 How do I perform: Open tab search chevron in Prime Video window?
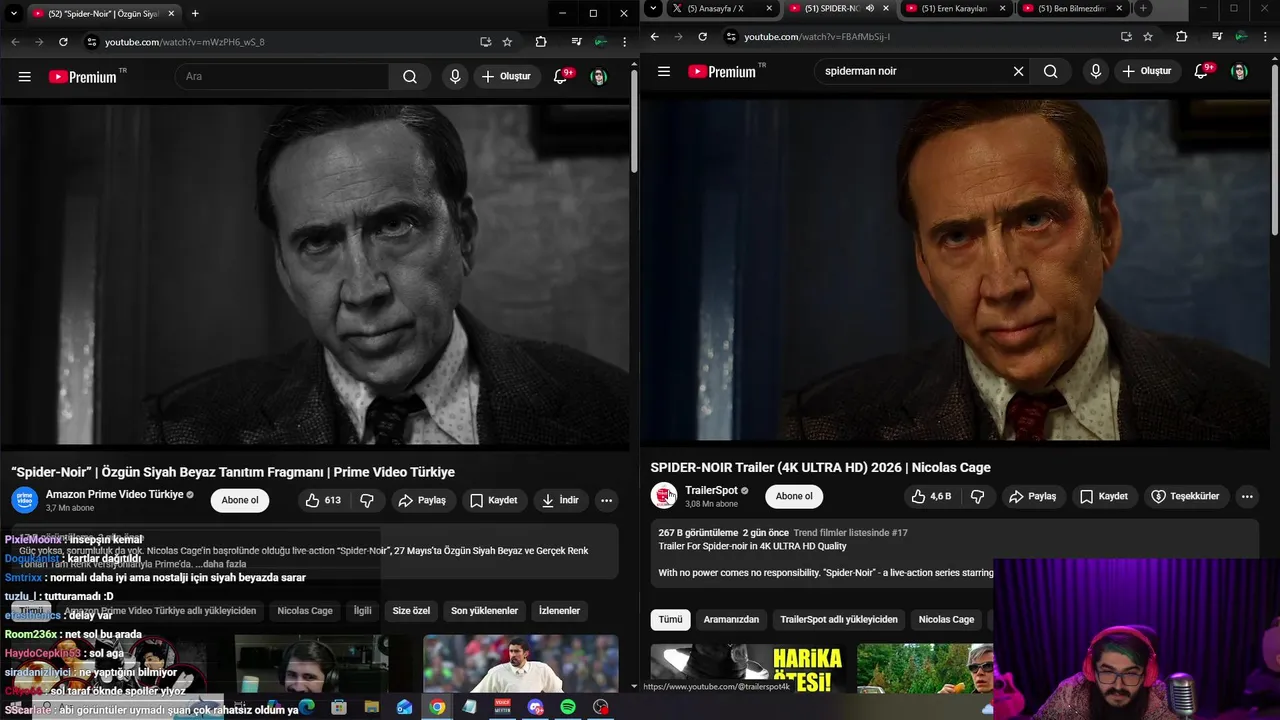(13, 13)
